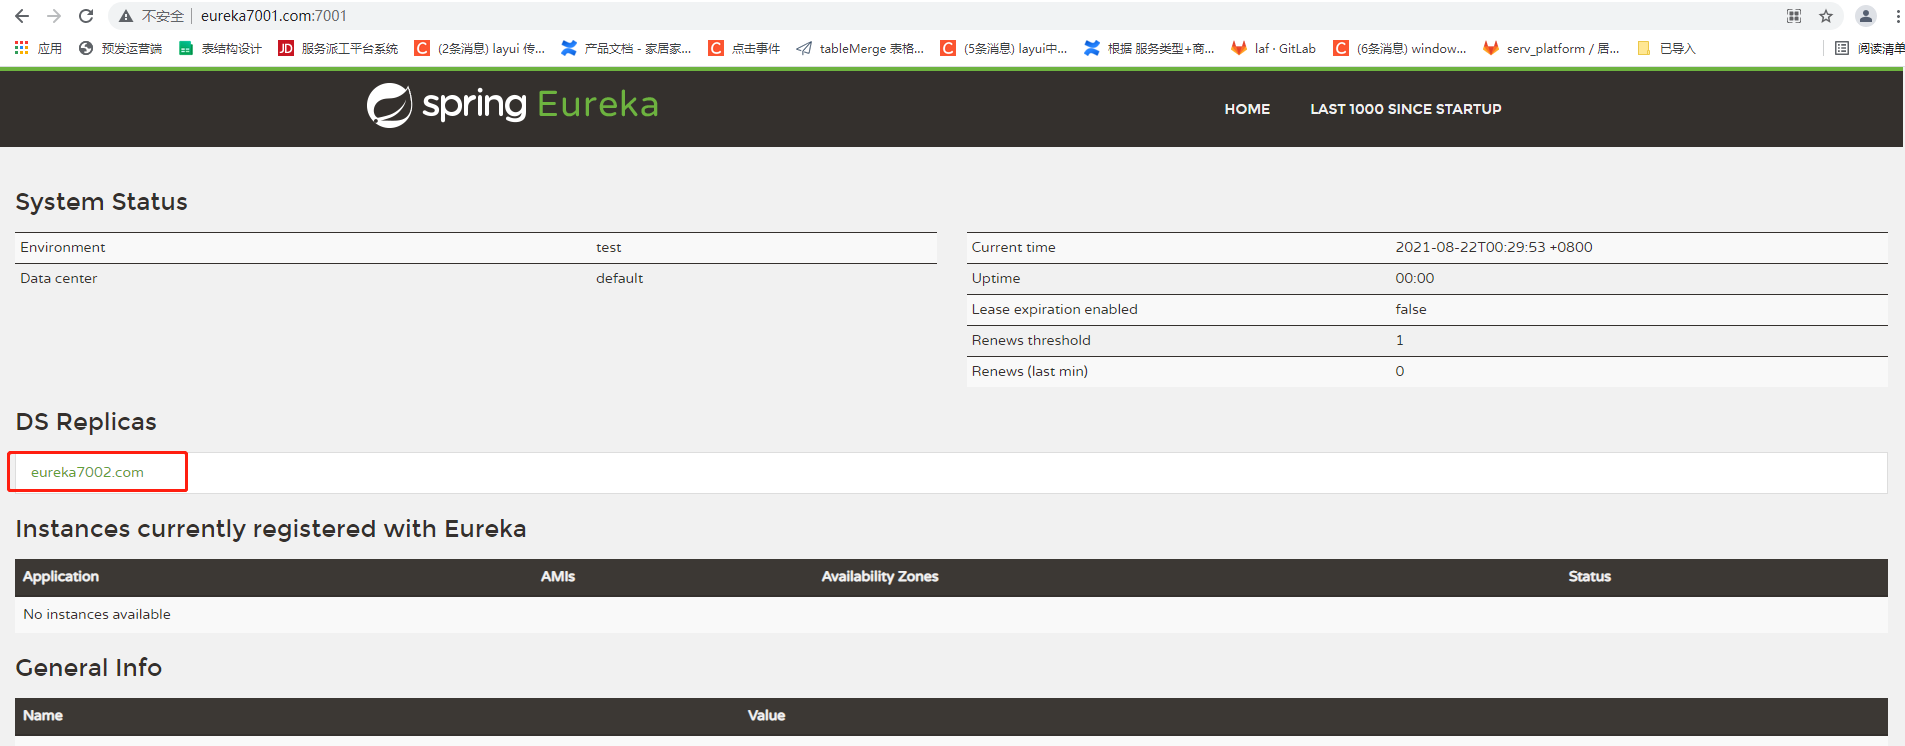Open the 表结构设计 bookmark
This screenshot has height=746, width=1905.
[x=220, y=48]
